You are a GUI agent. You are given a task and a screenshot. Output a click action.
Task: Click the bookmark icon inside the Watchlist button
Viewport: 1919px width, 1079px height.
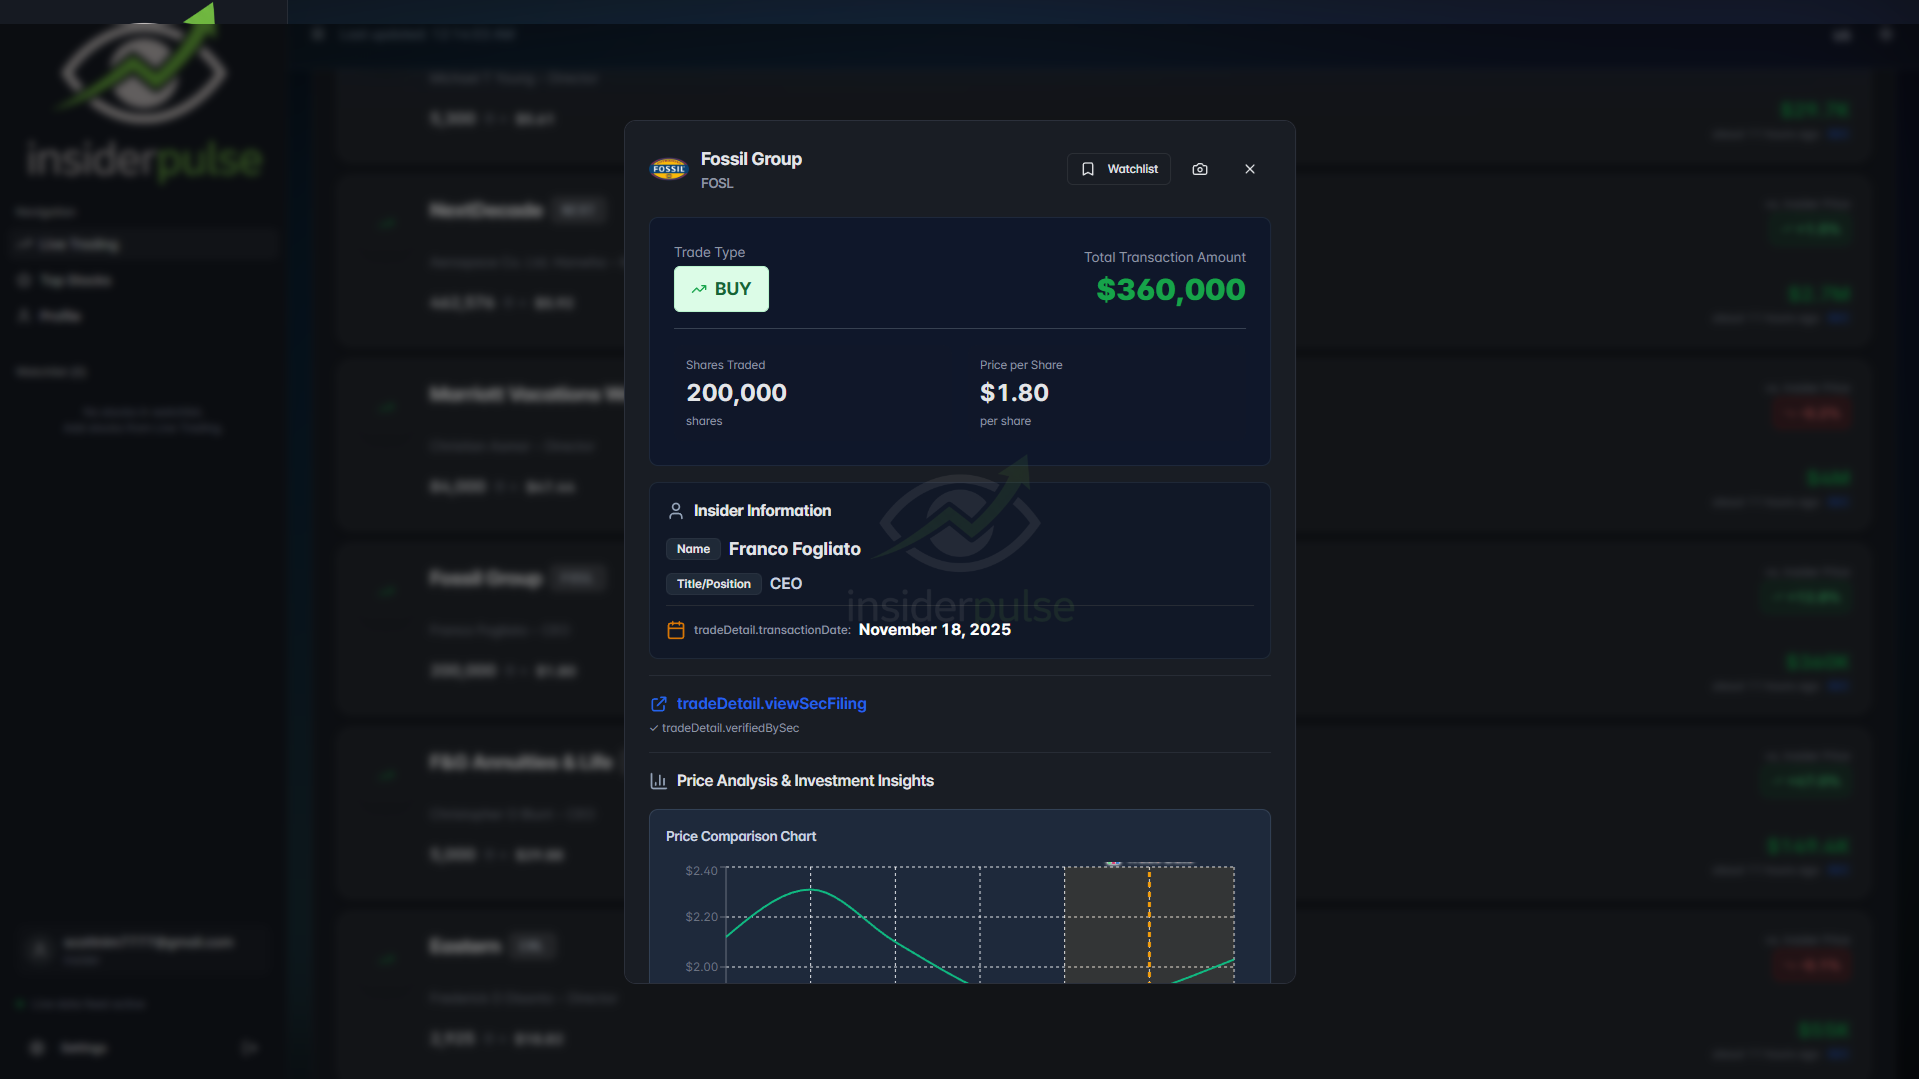1088,168
